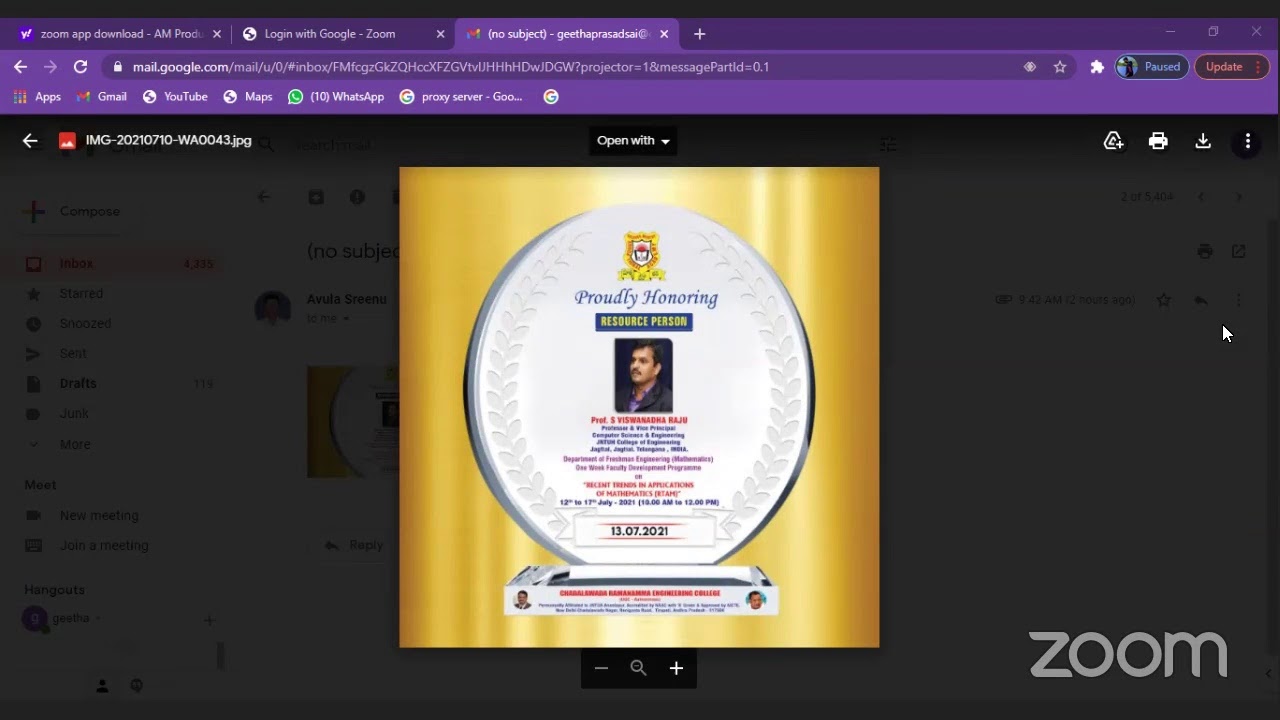Close the Login with Google tab
Viewport: 1280px width, 720px height.
[x=440, y=34]
